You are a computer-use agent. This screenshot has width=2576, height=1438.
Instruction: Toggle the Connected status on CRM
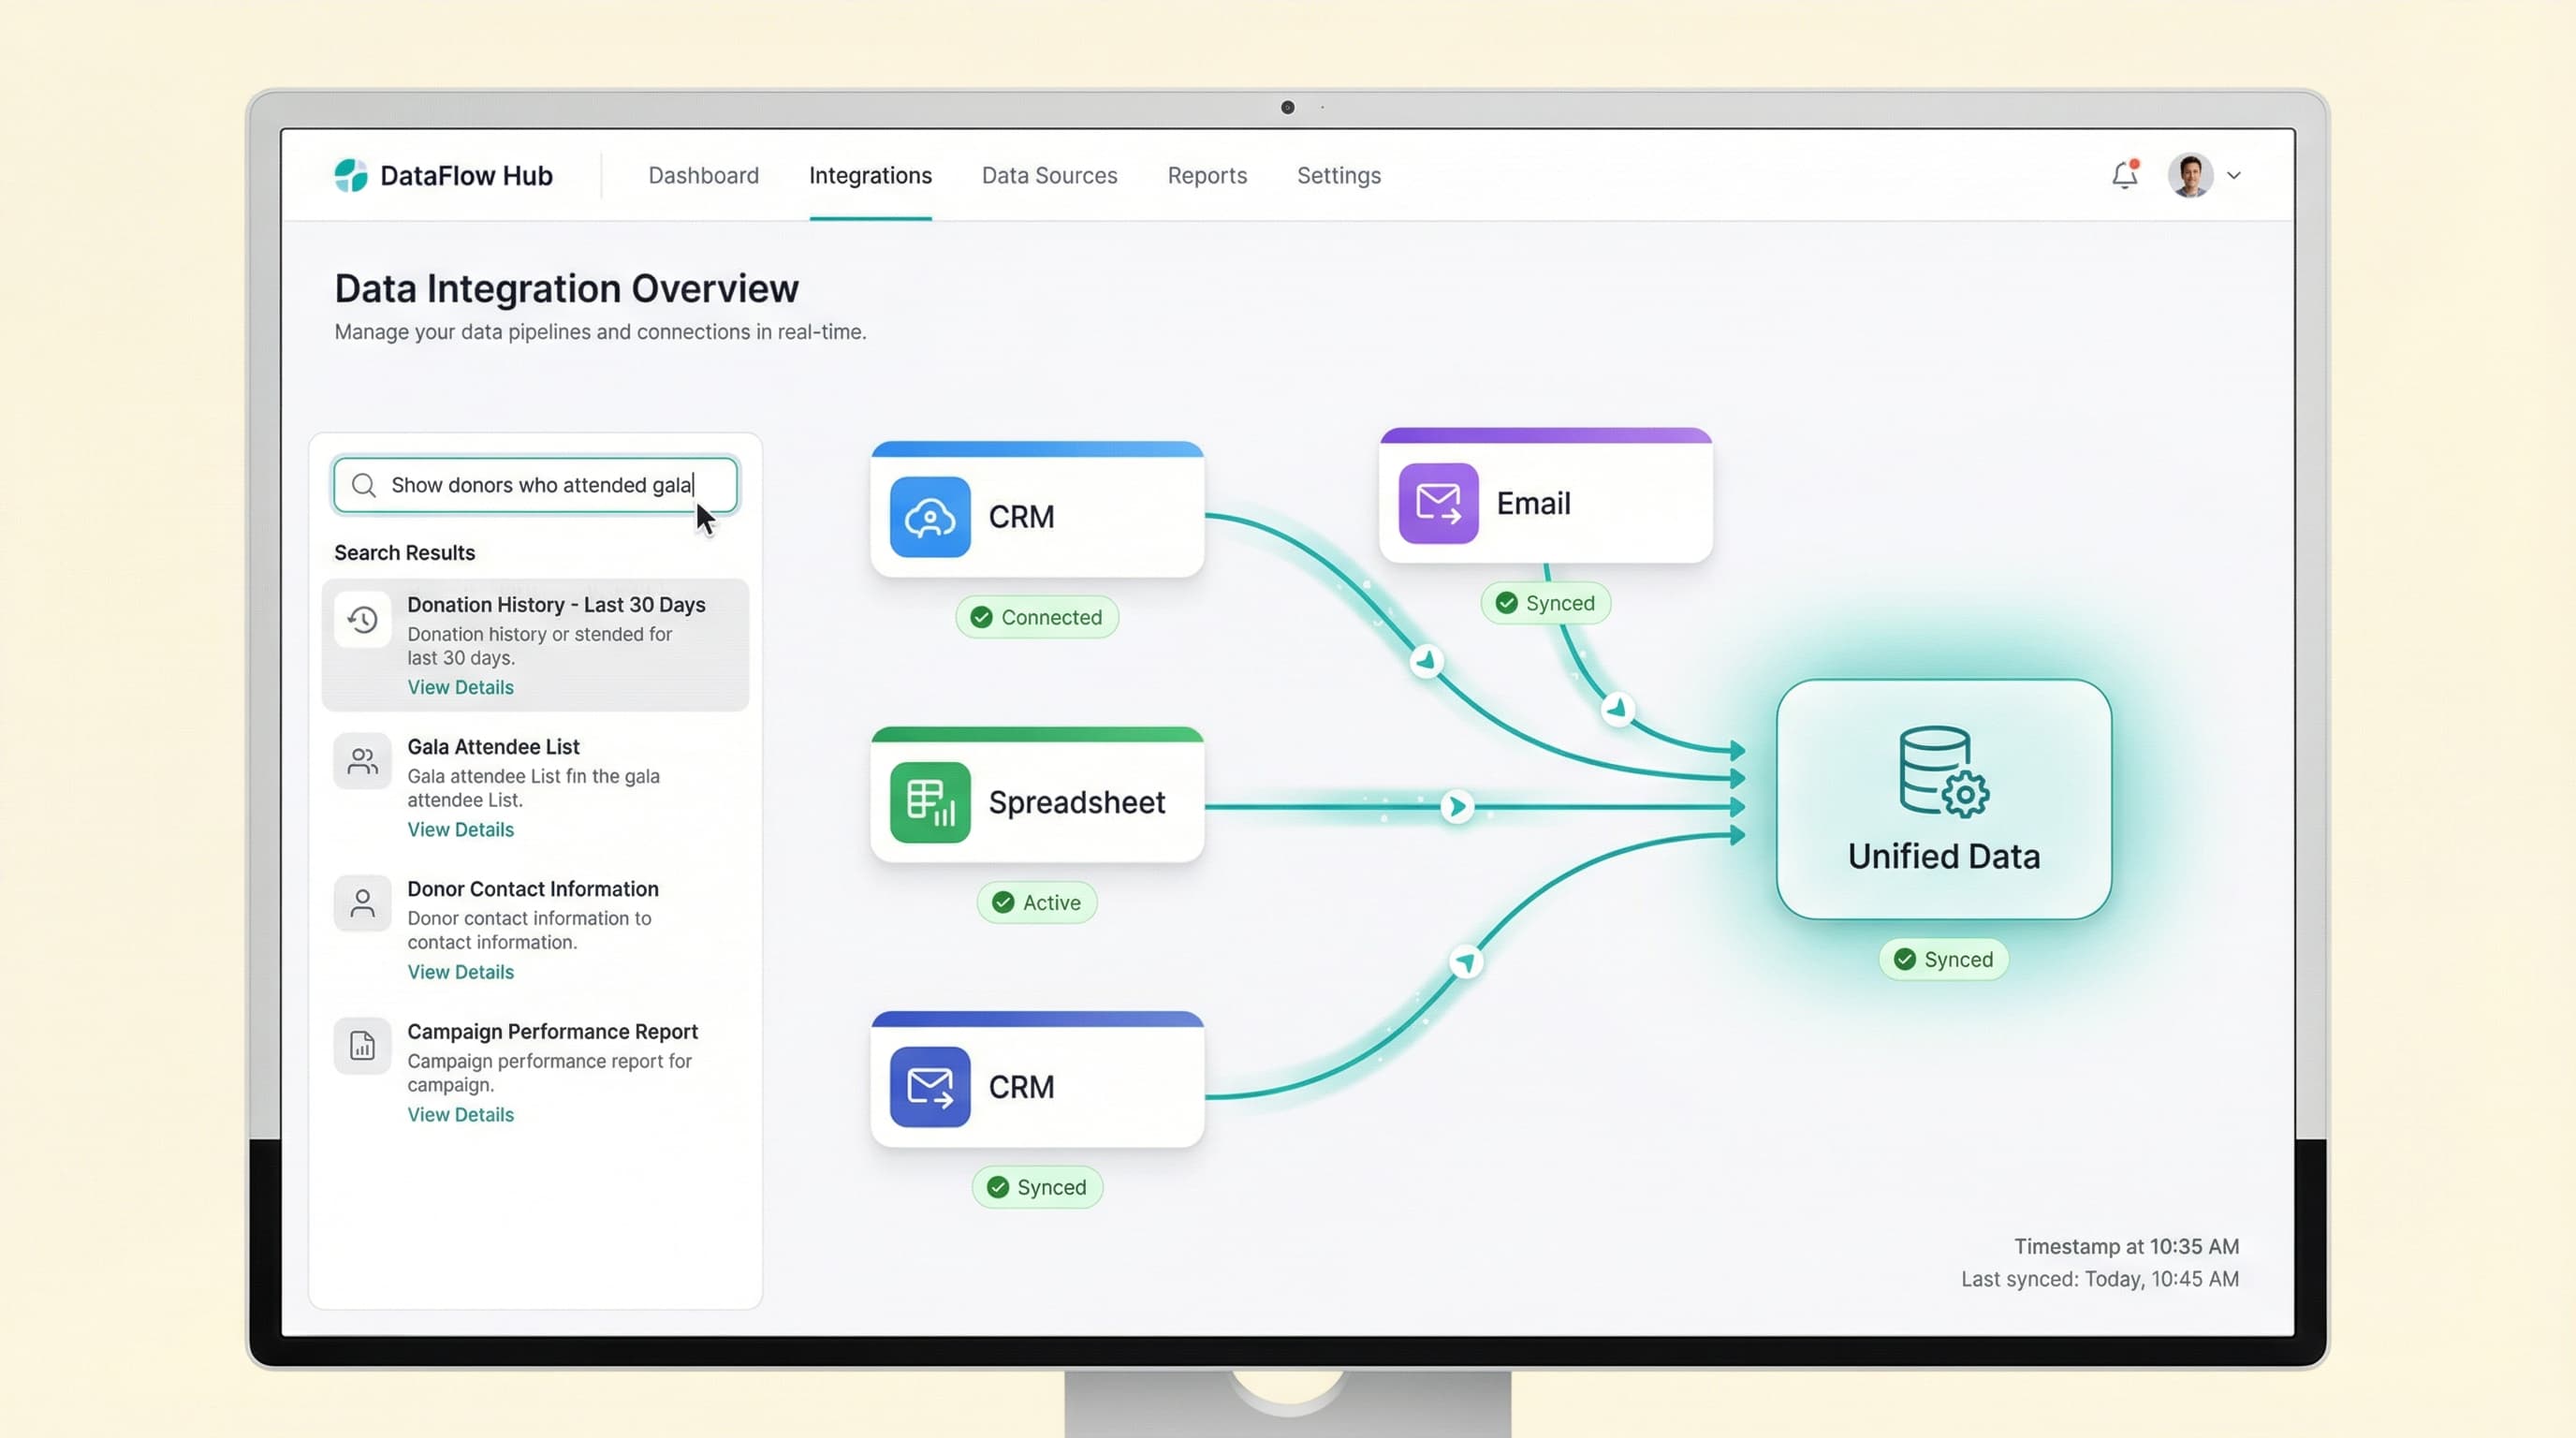(x=1037, y=617)
